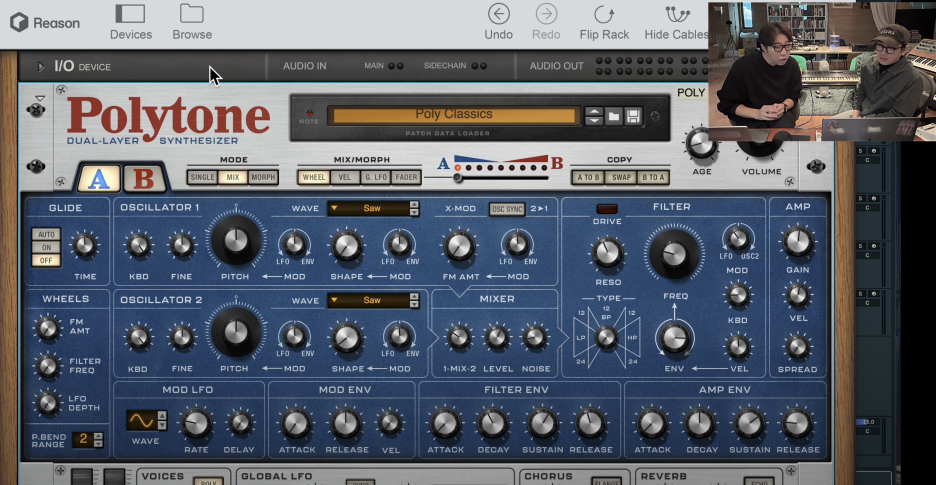Click the P.BEND RANGE value 2
Screen dimensions: 936x485
83,440
